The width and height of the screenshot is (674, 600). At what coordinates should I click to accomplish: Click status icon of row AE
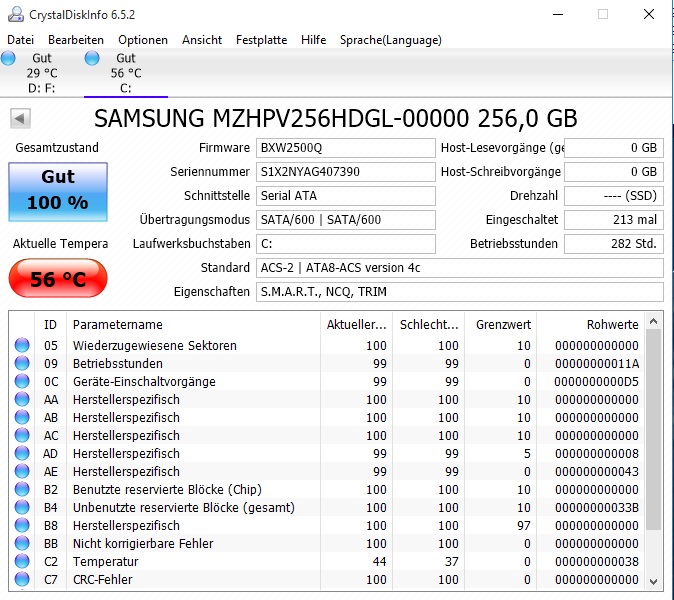point(22,471)
